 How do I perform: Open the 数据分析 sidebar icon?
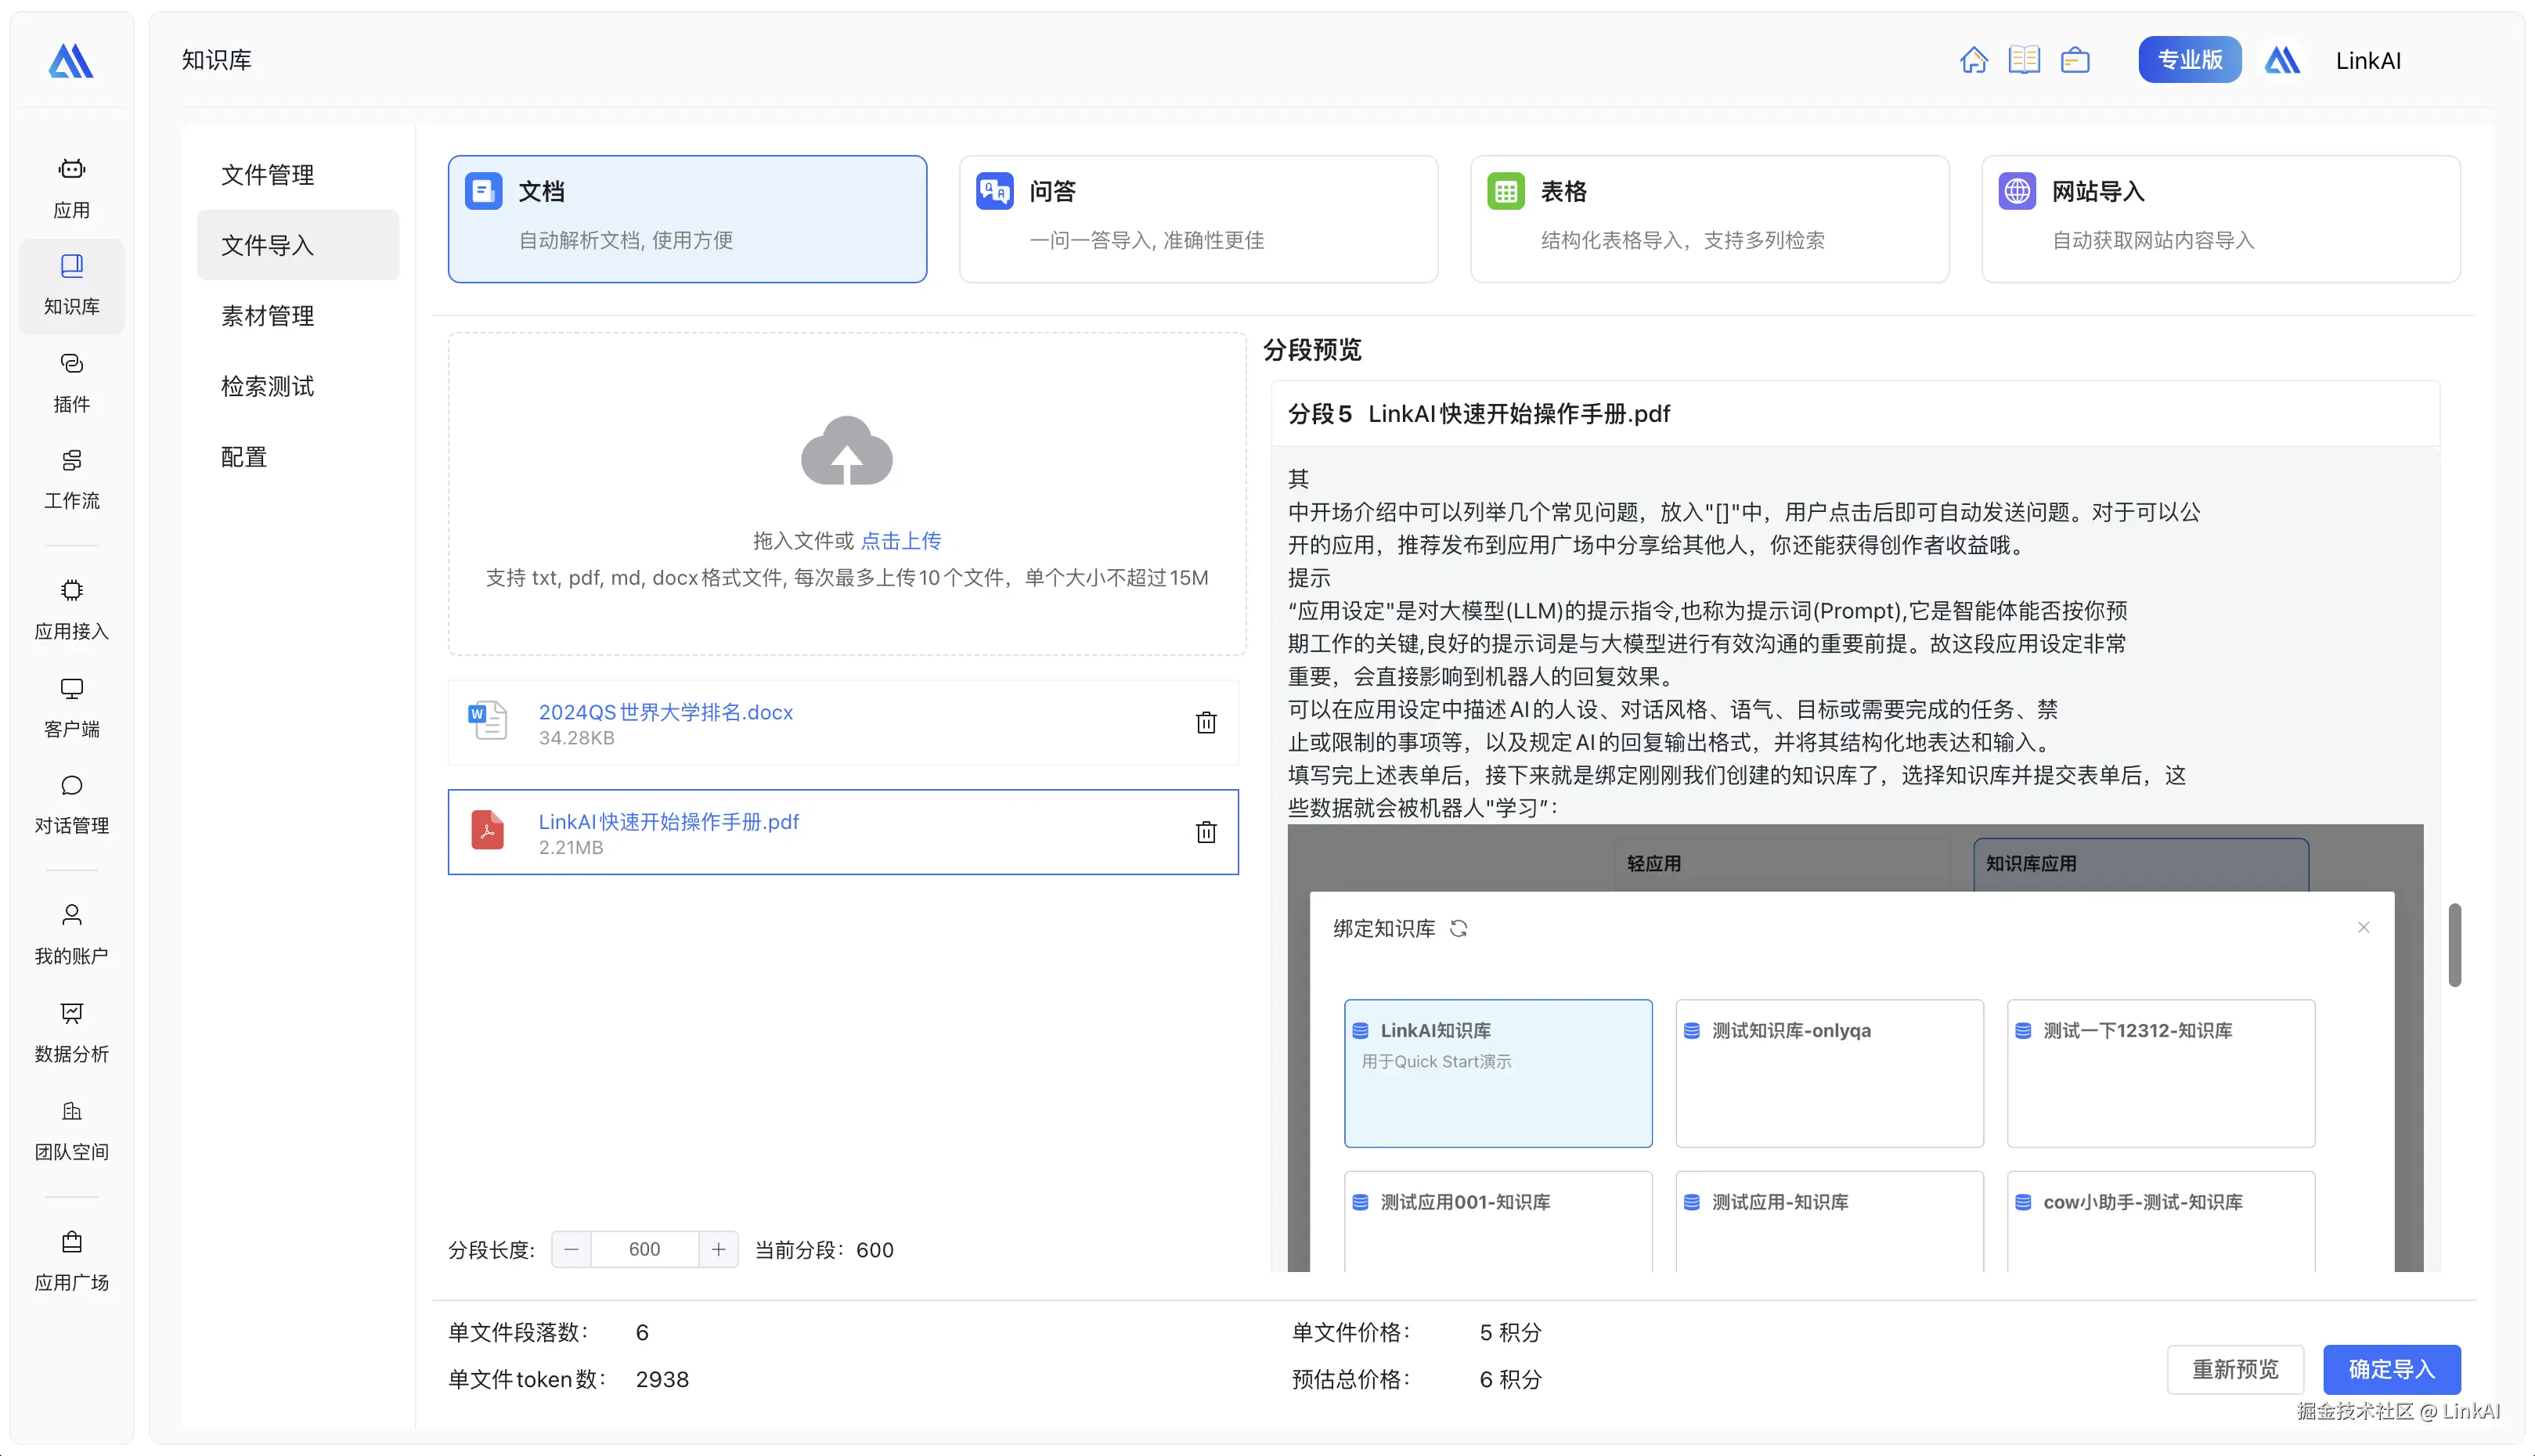coord(71,1032)
